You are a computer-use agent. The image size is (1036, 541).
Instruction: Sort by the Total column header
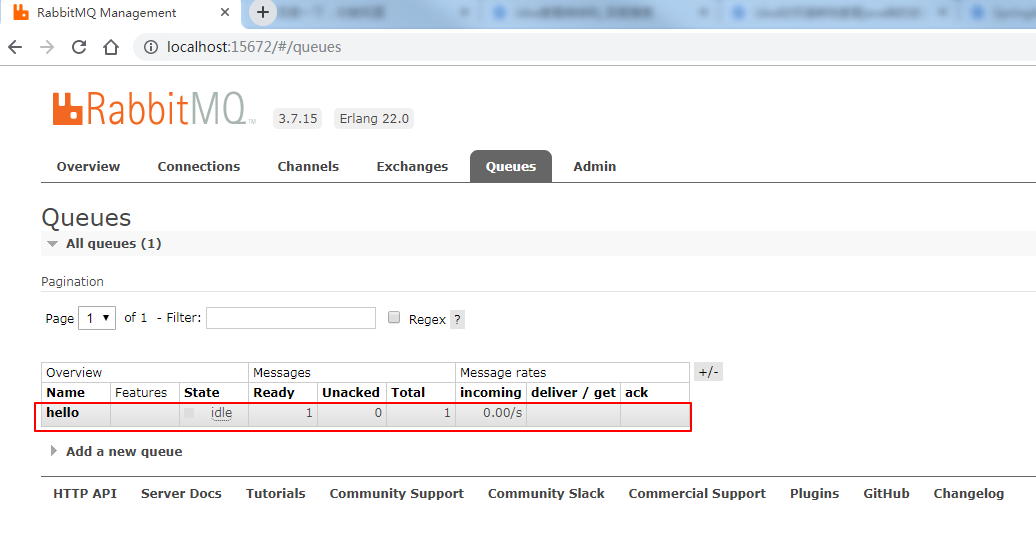click(408, 392)
